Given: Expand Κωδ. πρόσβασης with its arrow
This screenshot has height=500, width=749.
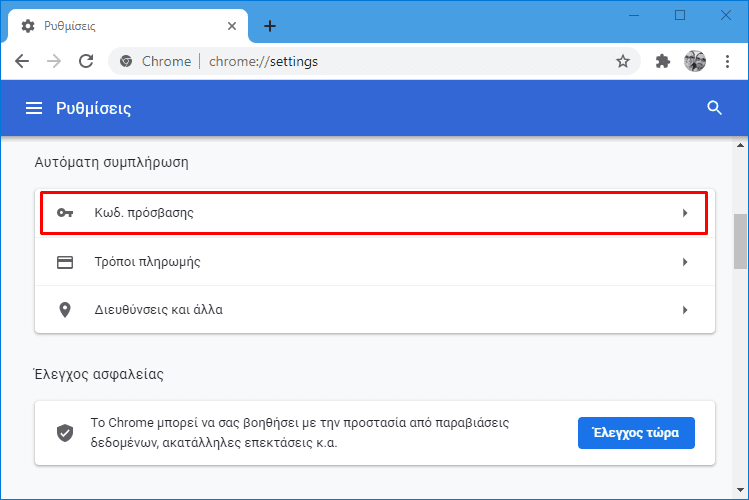Looking at the screenshot, I should pyautogui.click(x=685, y=213).
